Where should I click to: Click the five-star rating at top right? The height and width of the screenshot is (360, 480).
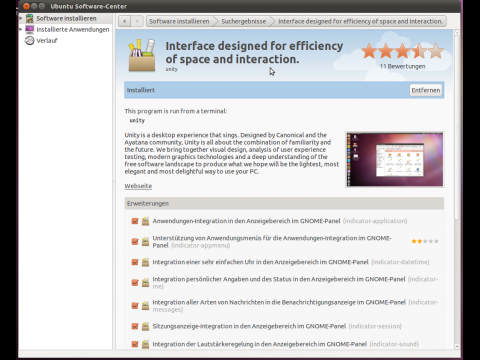(x=403, y=51)
